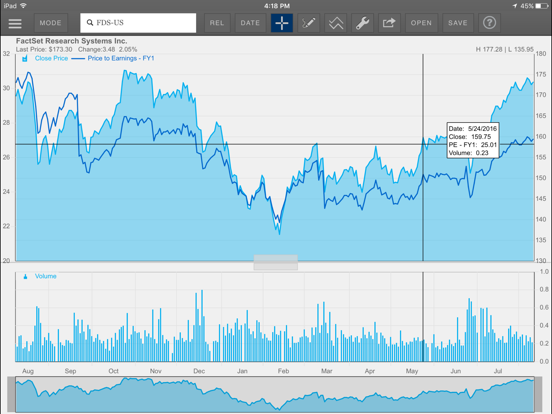552x414 pixels.
Task: Tap the REL button
Action: point(217,23)
